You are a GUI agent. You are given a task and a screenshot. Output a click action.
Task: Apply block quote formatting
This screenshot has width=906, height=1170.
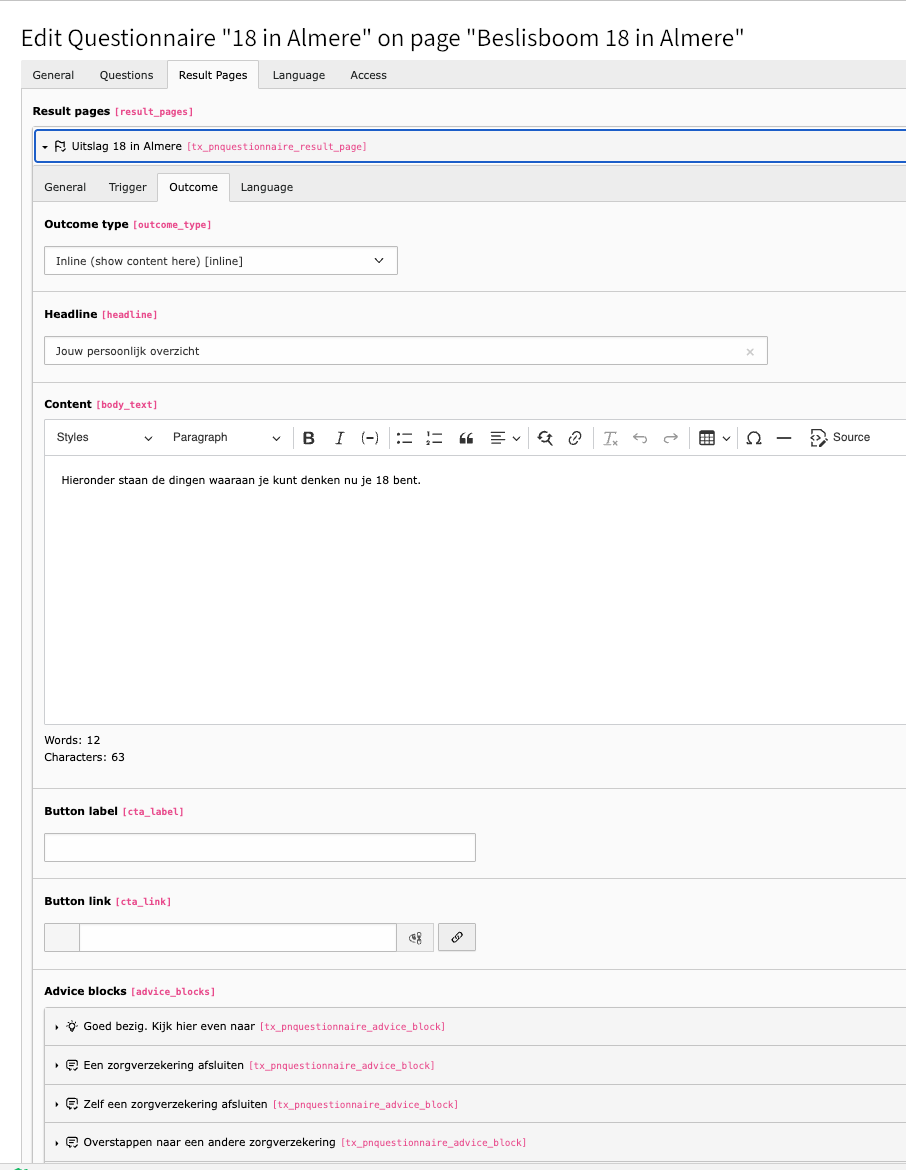(x=466, y=438)
